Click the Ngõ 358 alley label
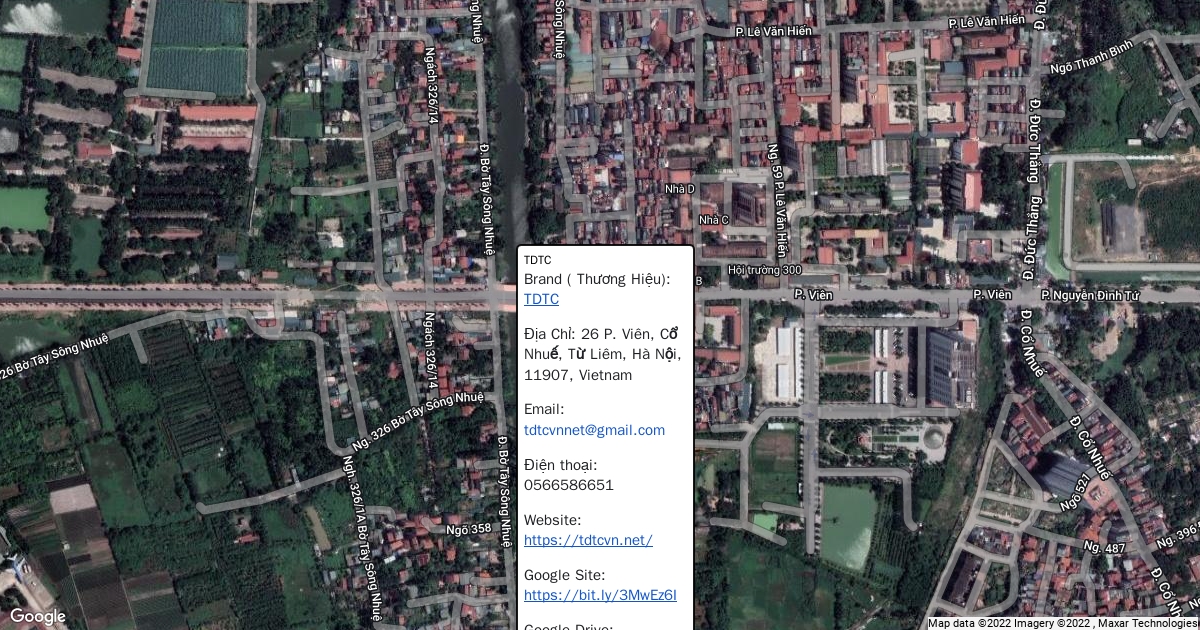Image resolution: width=1200 pixels, height=630 pixels. click(468, 529)
